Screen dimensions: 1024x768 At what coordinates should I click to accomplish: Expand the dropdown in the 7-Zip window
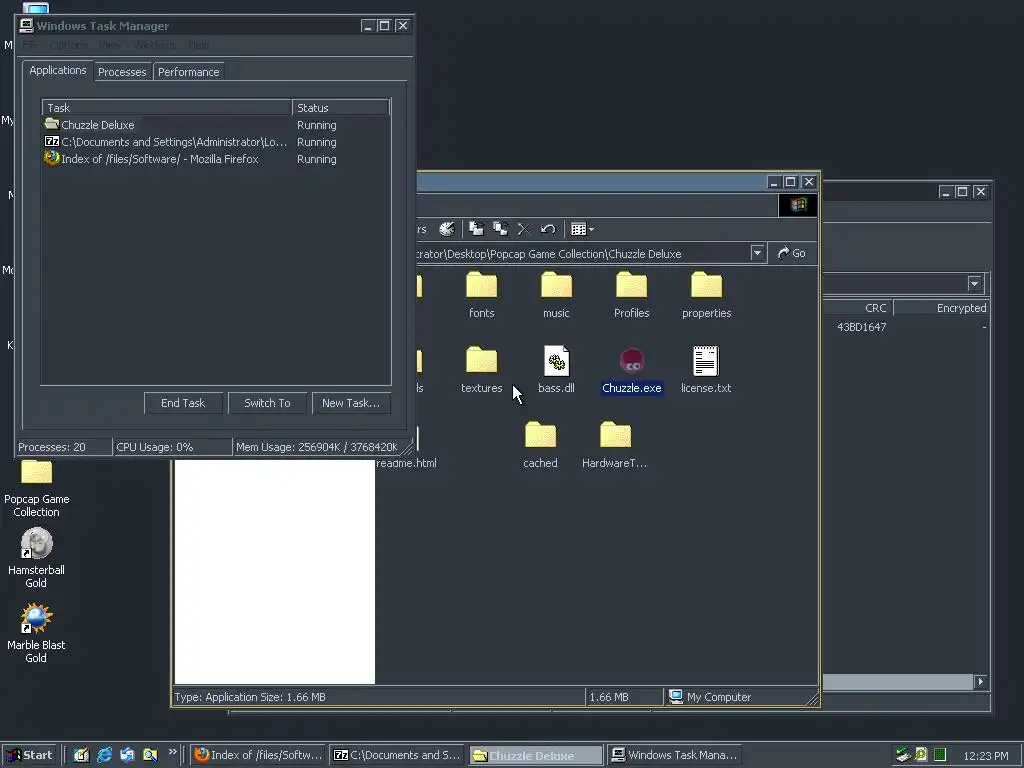point(974,283)
